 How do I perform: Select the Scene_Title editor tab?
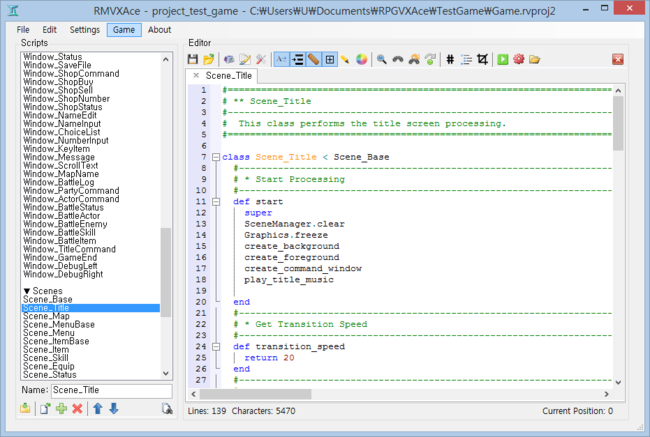pyautogui.click(x=229, y=75)
